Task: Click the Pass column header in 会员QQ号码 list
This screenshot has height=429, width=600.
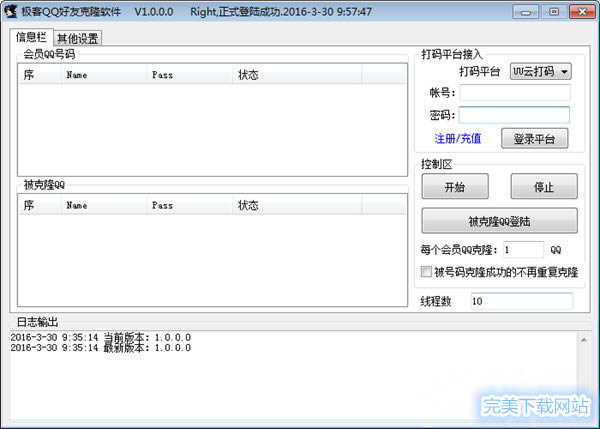Action: tap(190, 75)
